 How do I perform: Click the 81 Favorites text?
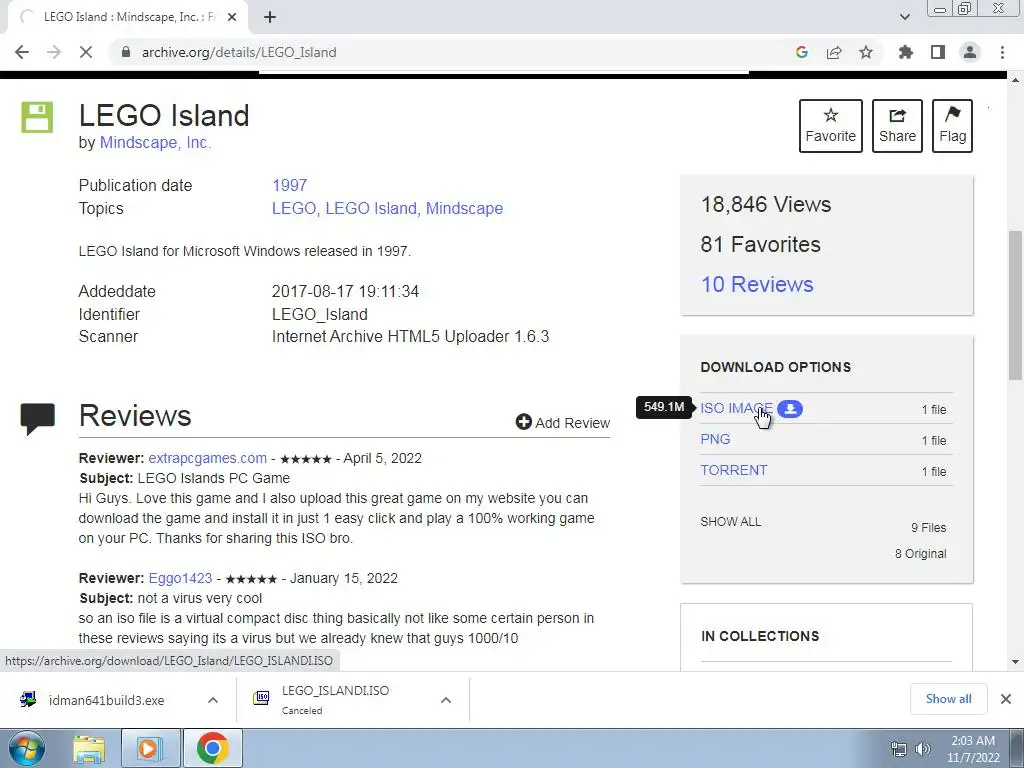click(760, 244)
